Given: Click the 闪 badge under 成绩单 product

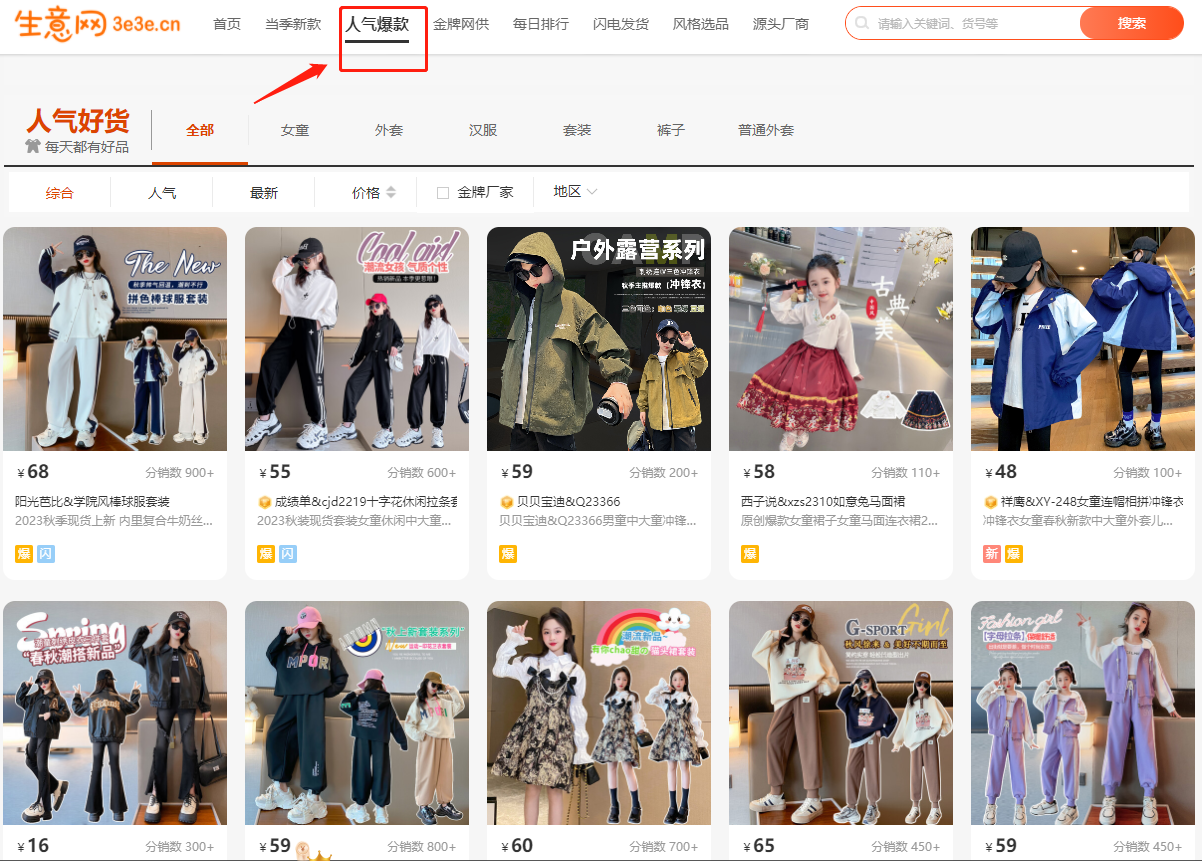Looking at the screenshot, I should pos(287,554).
